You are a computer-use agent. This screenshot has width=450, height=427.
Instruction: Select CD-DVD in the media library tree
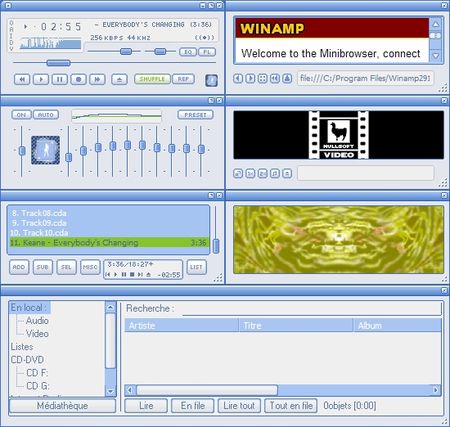point(27,360)
